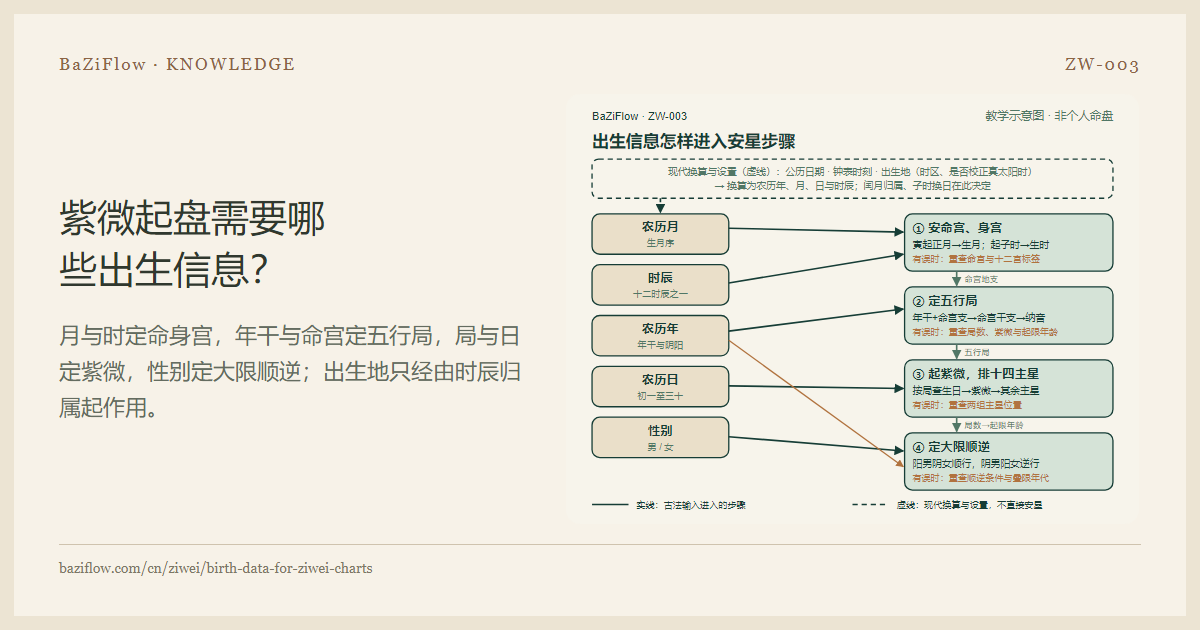Open the diagram thumbnail '出生信息怎样进入安星步骤'
The image size is (1200, 630).
coord(852,310)
